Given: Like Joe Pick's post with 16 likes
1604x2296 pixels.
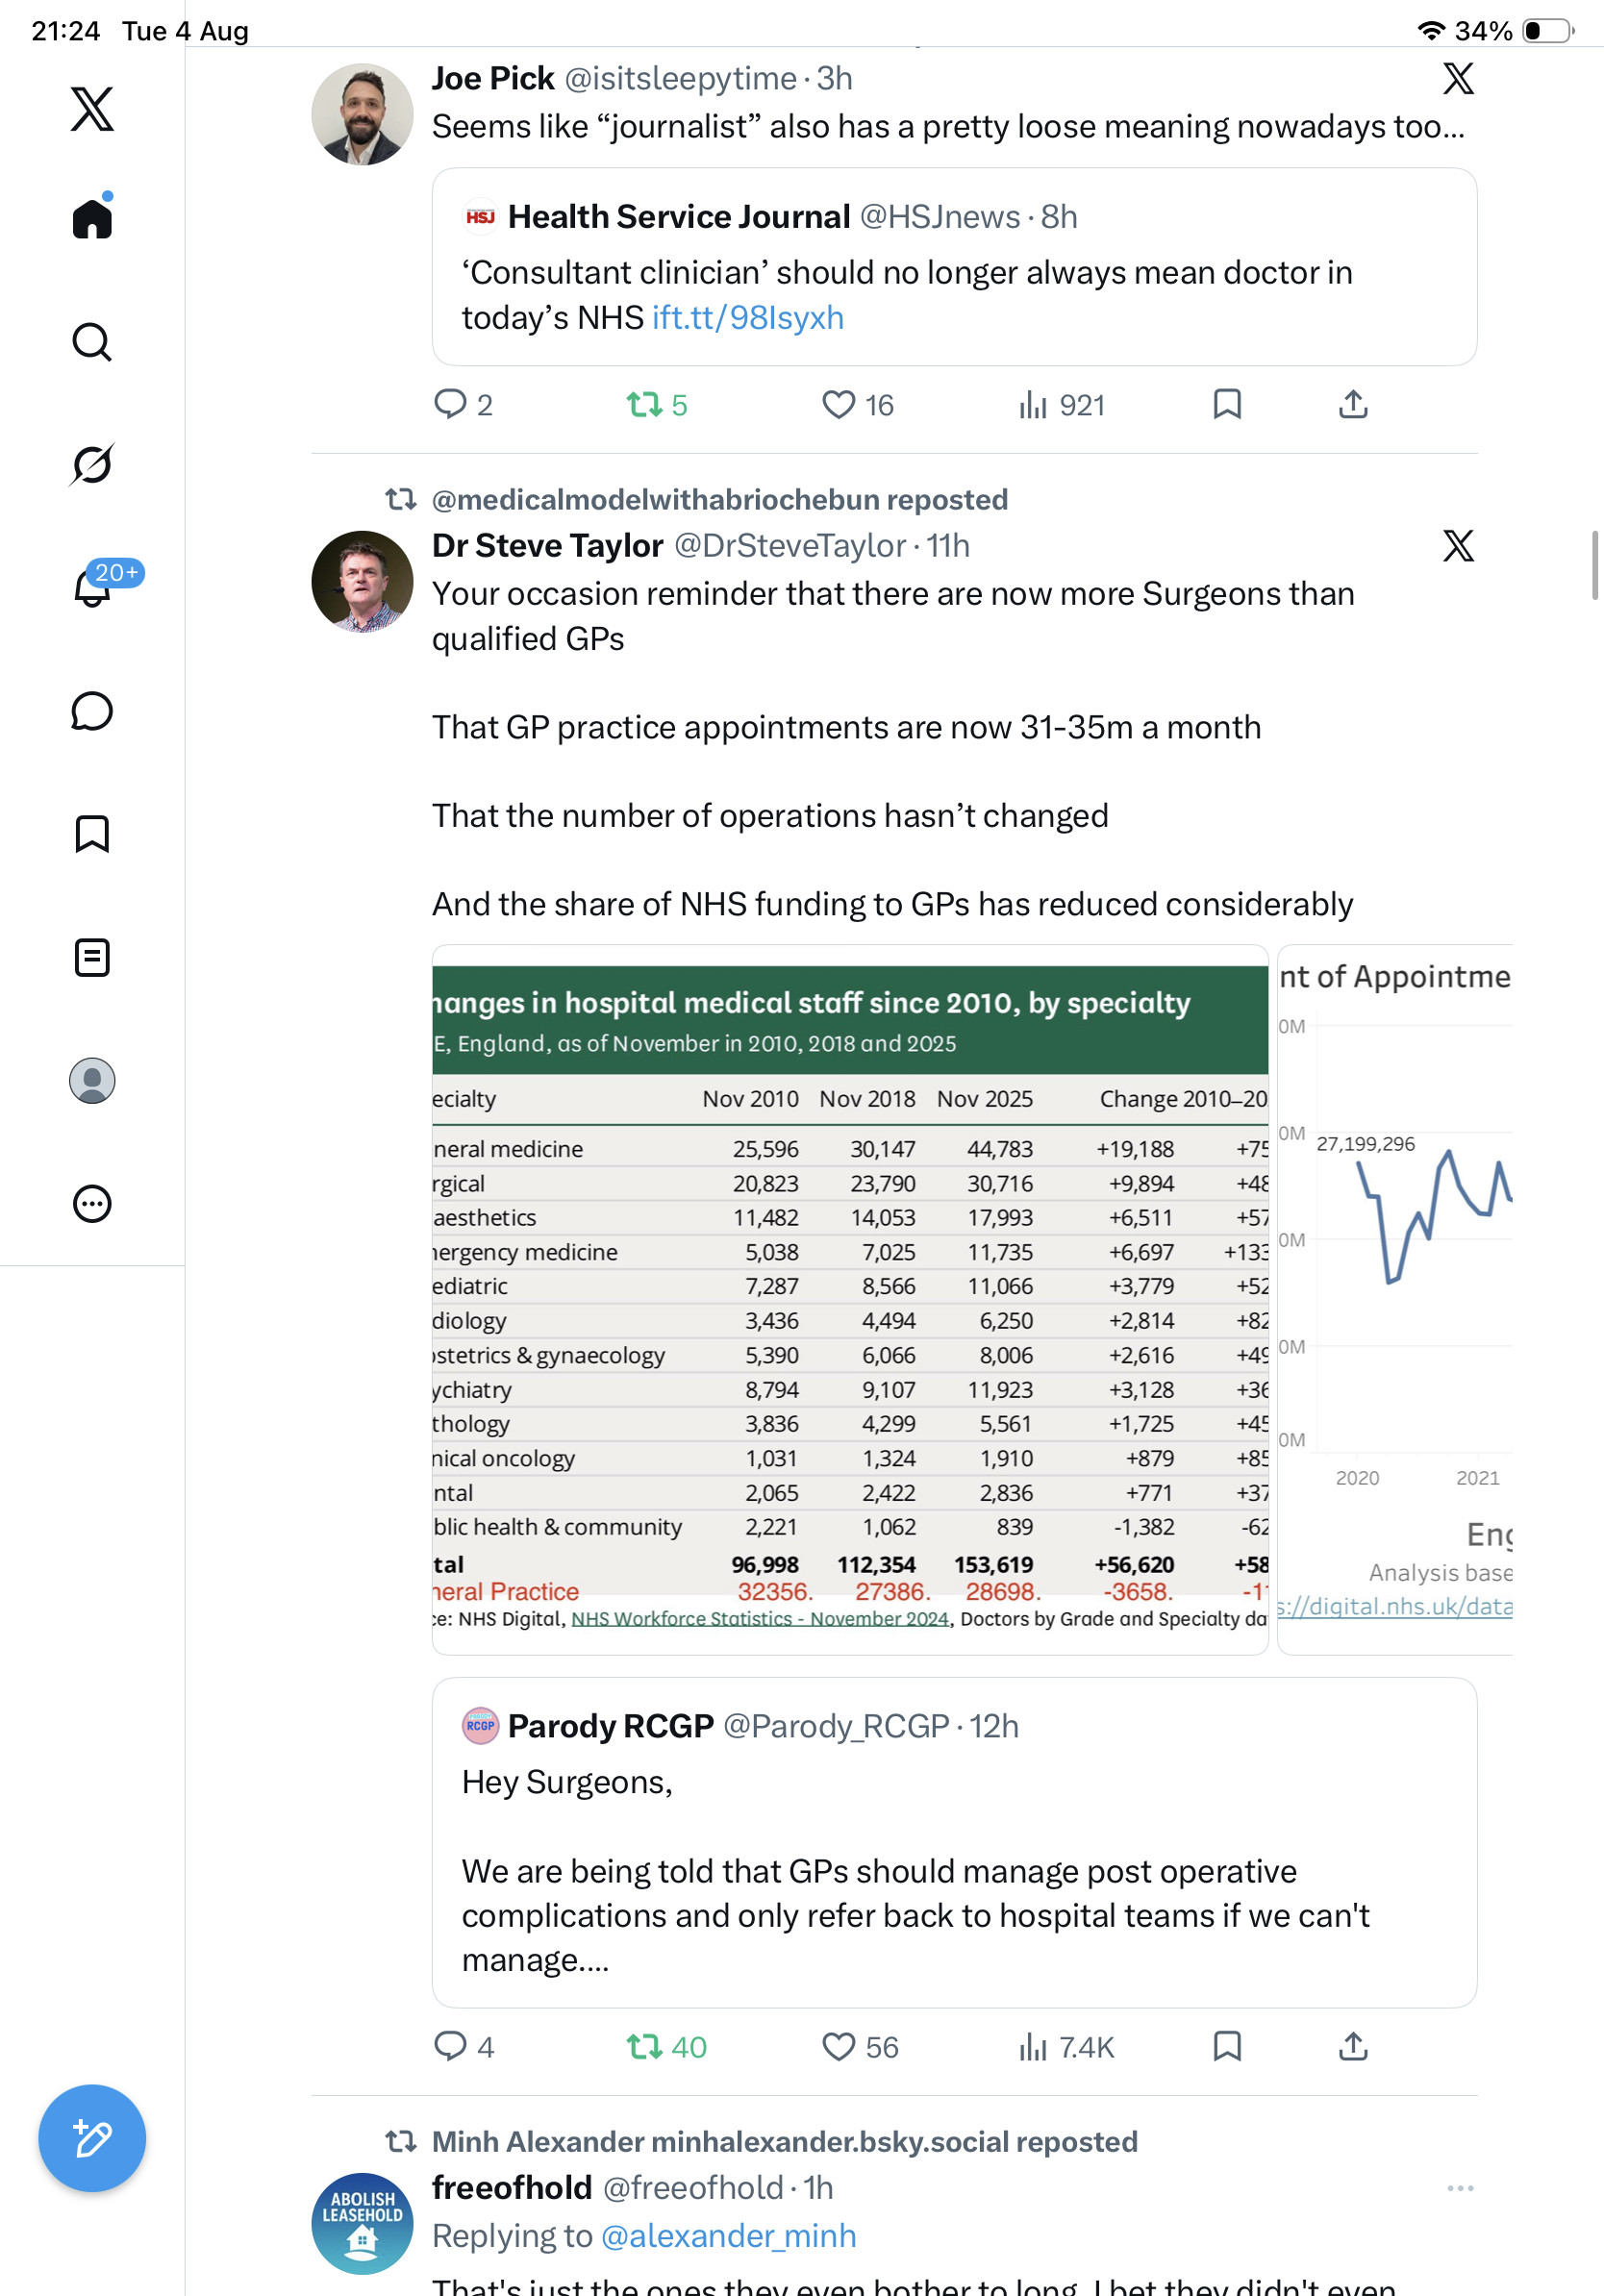Looking at the screenshot, I should click(857, 405).
